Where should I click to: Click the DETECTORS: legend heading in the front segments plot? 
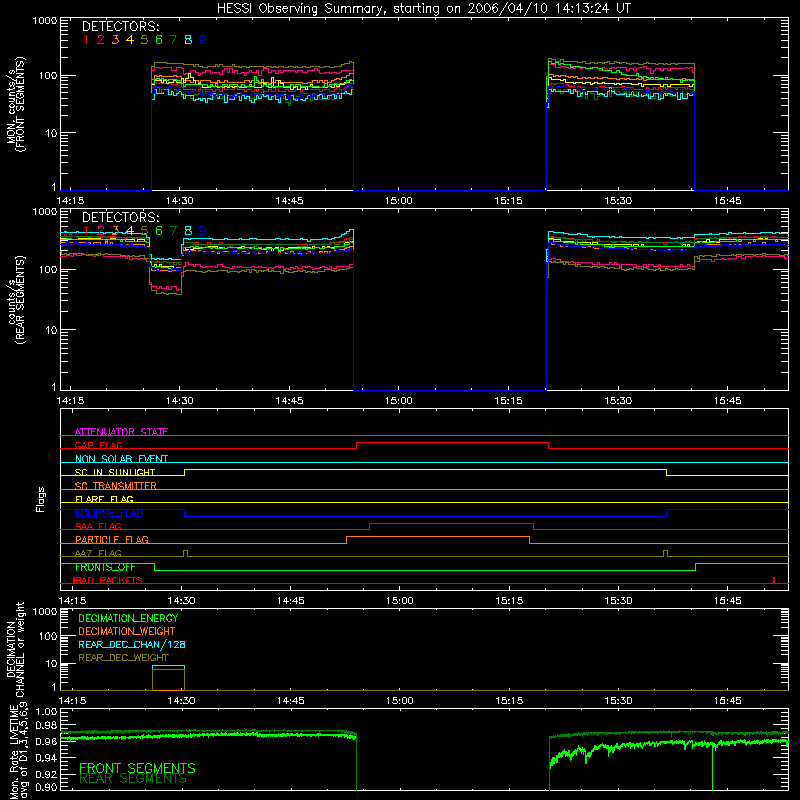pos(120,26)
